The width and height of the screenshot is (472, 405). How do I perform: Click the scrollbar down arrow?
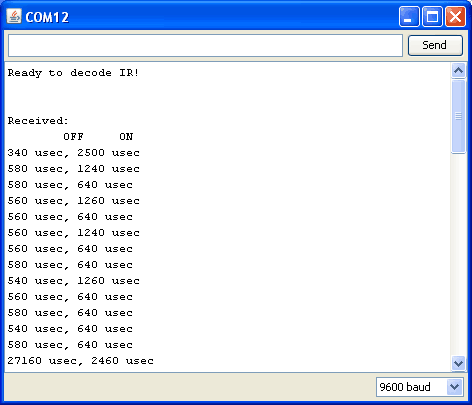coord(458,363)
